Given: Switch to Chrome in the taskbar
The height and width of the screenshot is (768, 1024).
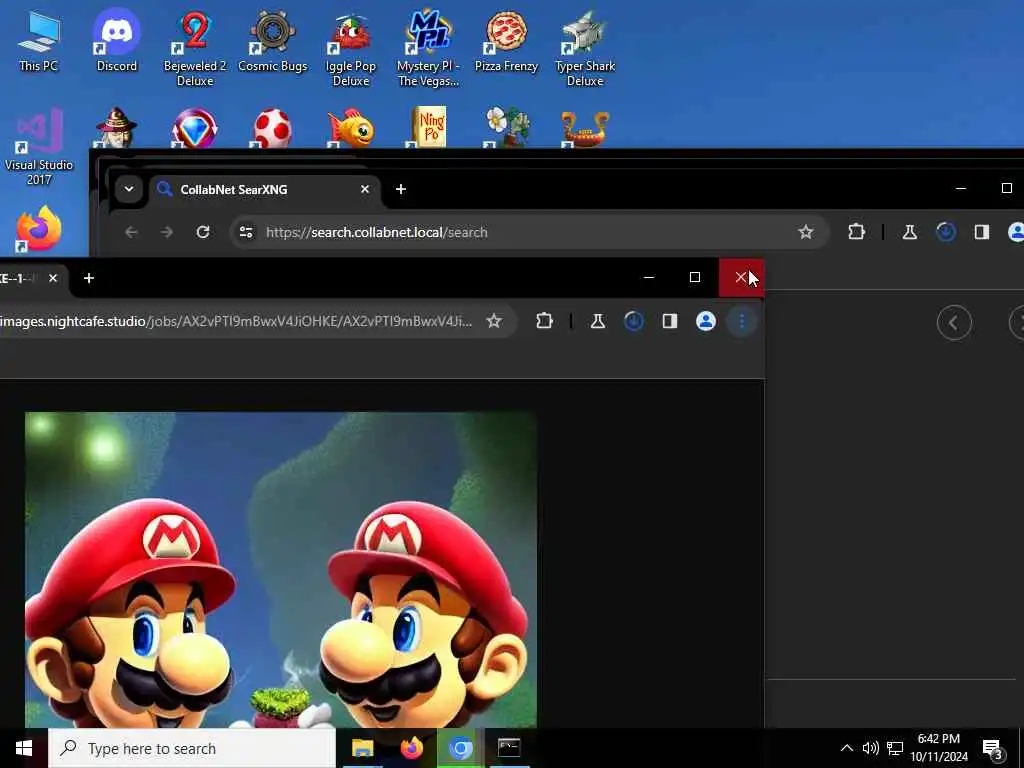Looking at the screenshot, I should 460,748.
